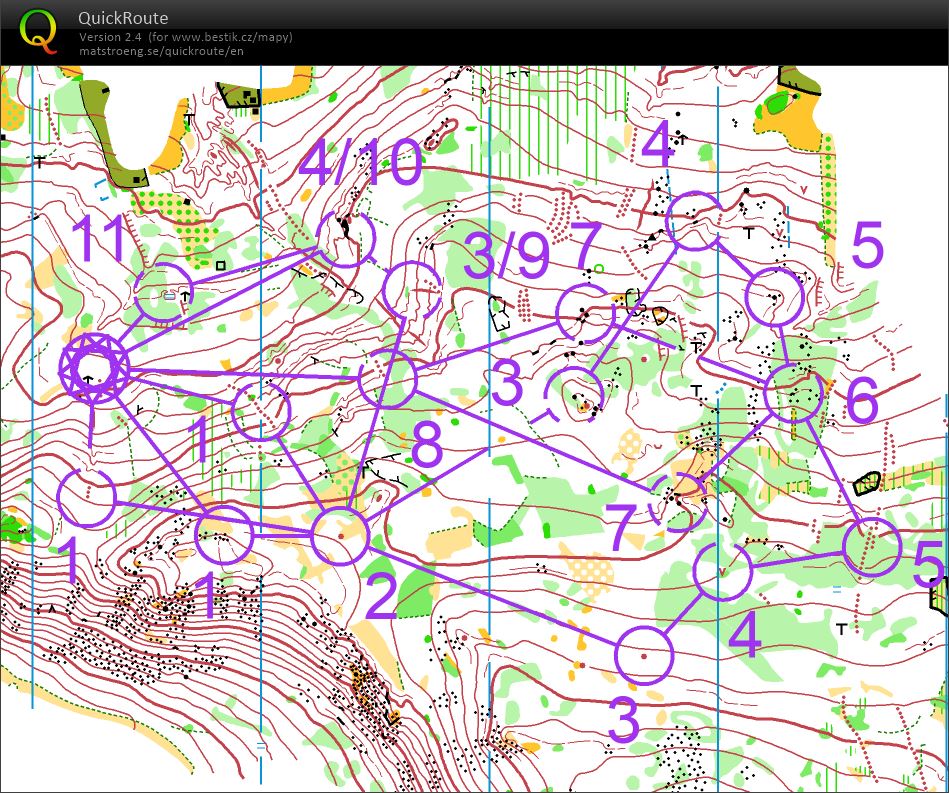Click the black-outlined green hatched polygon symbol
Image resolution: width=949 pixels, height=793 pixels.
coord(868,482)
